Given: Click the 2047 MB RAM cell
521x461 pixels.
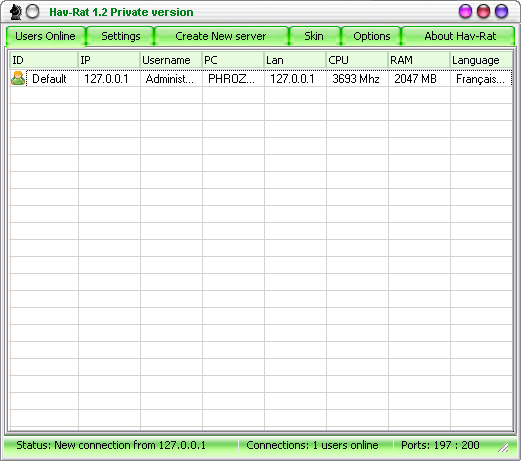Looking at the screenshot, I should point(416,79).
